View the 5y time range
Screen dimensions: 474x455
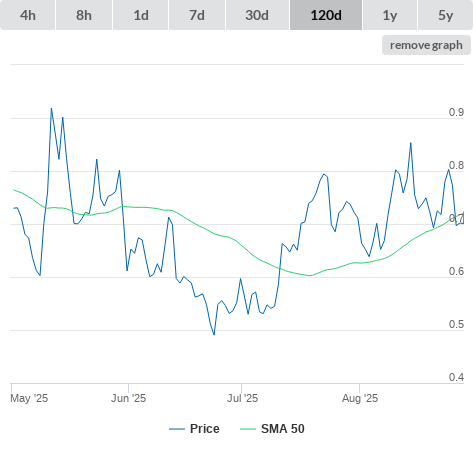coord(445,15)
